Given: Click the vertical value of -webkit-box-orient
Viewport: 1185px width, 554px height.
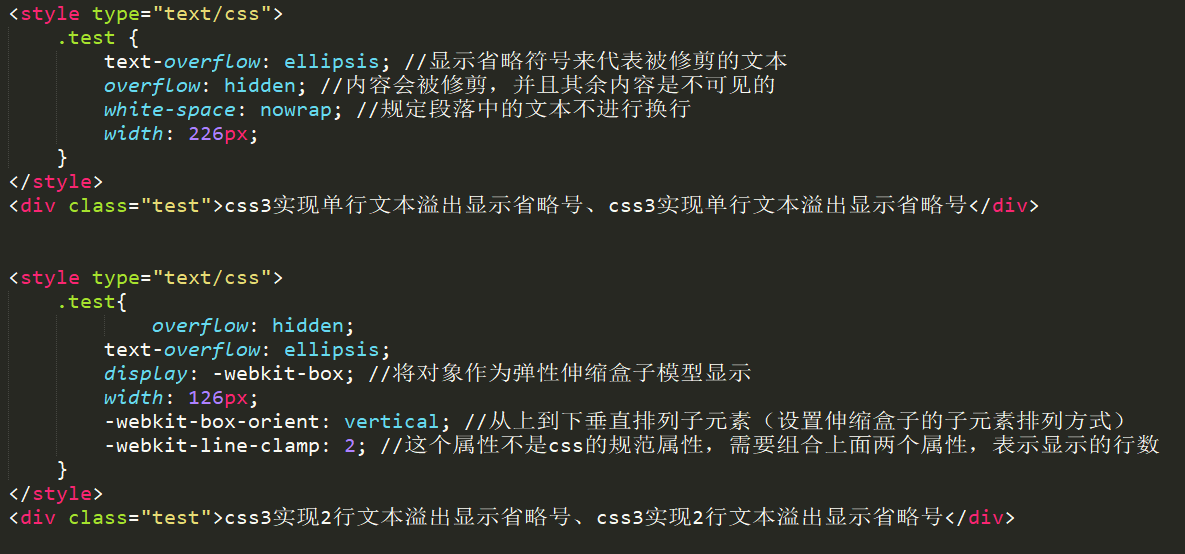Looking at the screenshot, I should pos(391,422).
